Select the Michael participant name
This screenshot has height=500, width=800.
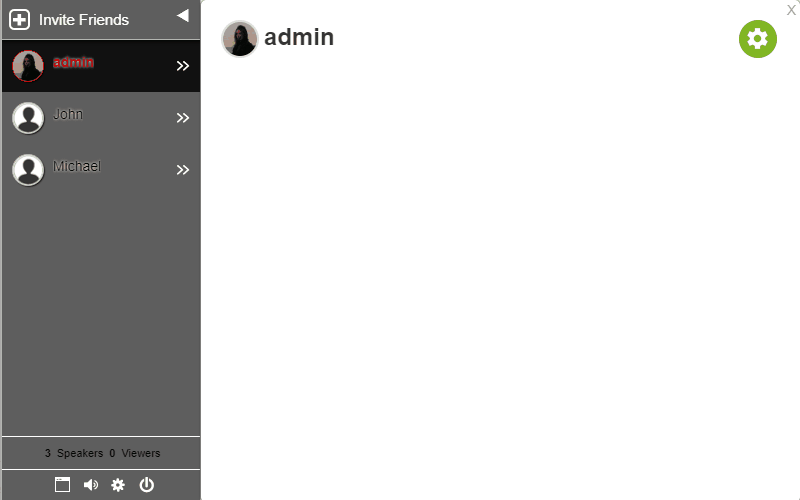(77, 166)
